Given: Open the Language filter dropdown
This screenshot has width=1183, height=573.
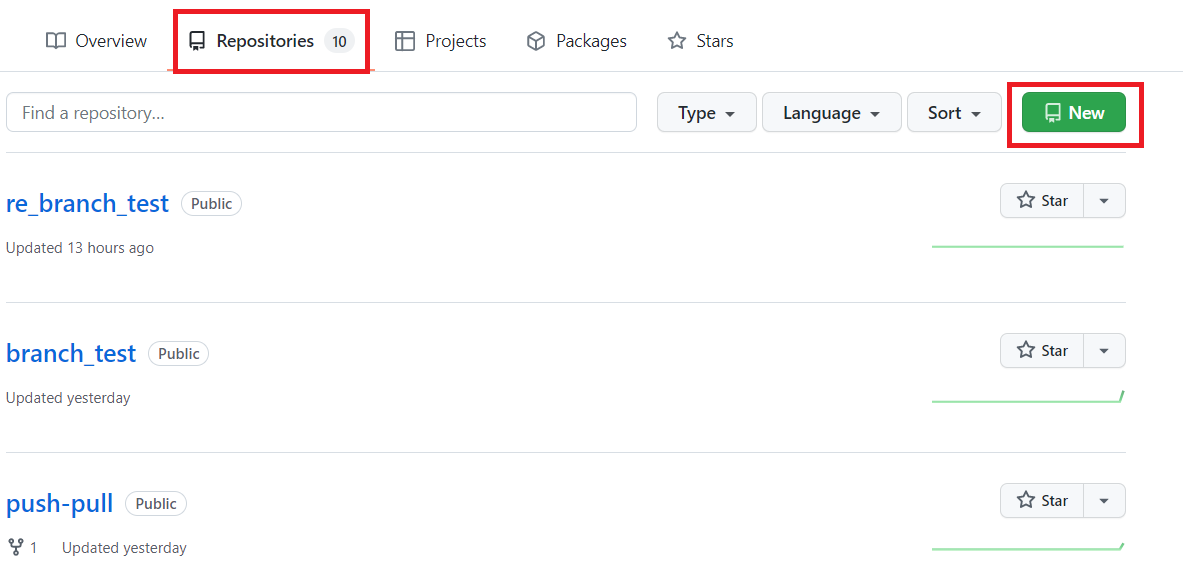Looking at the screenshot, I should coord(831,112).
